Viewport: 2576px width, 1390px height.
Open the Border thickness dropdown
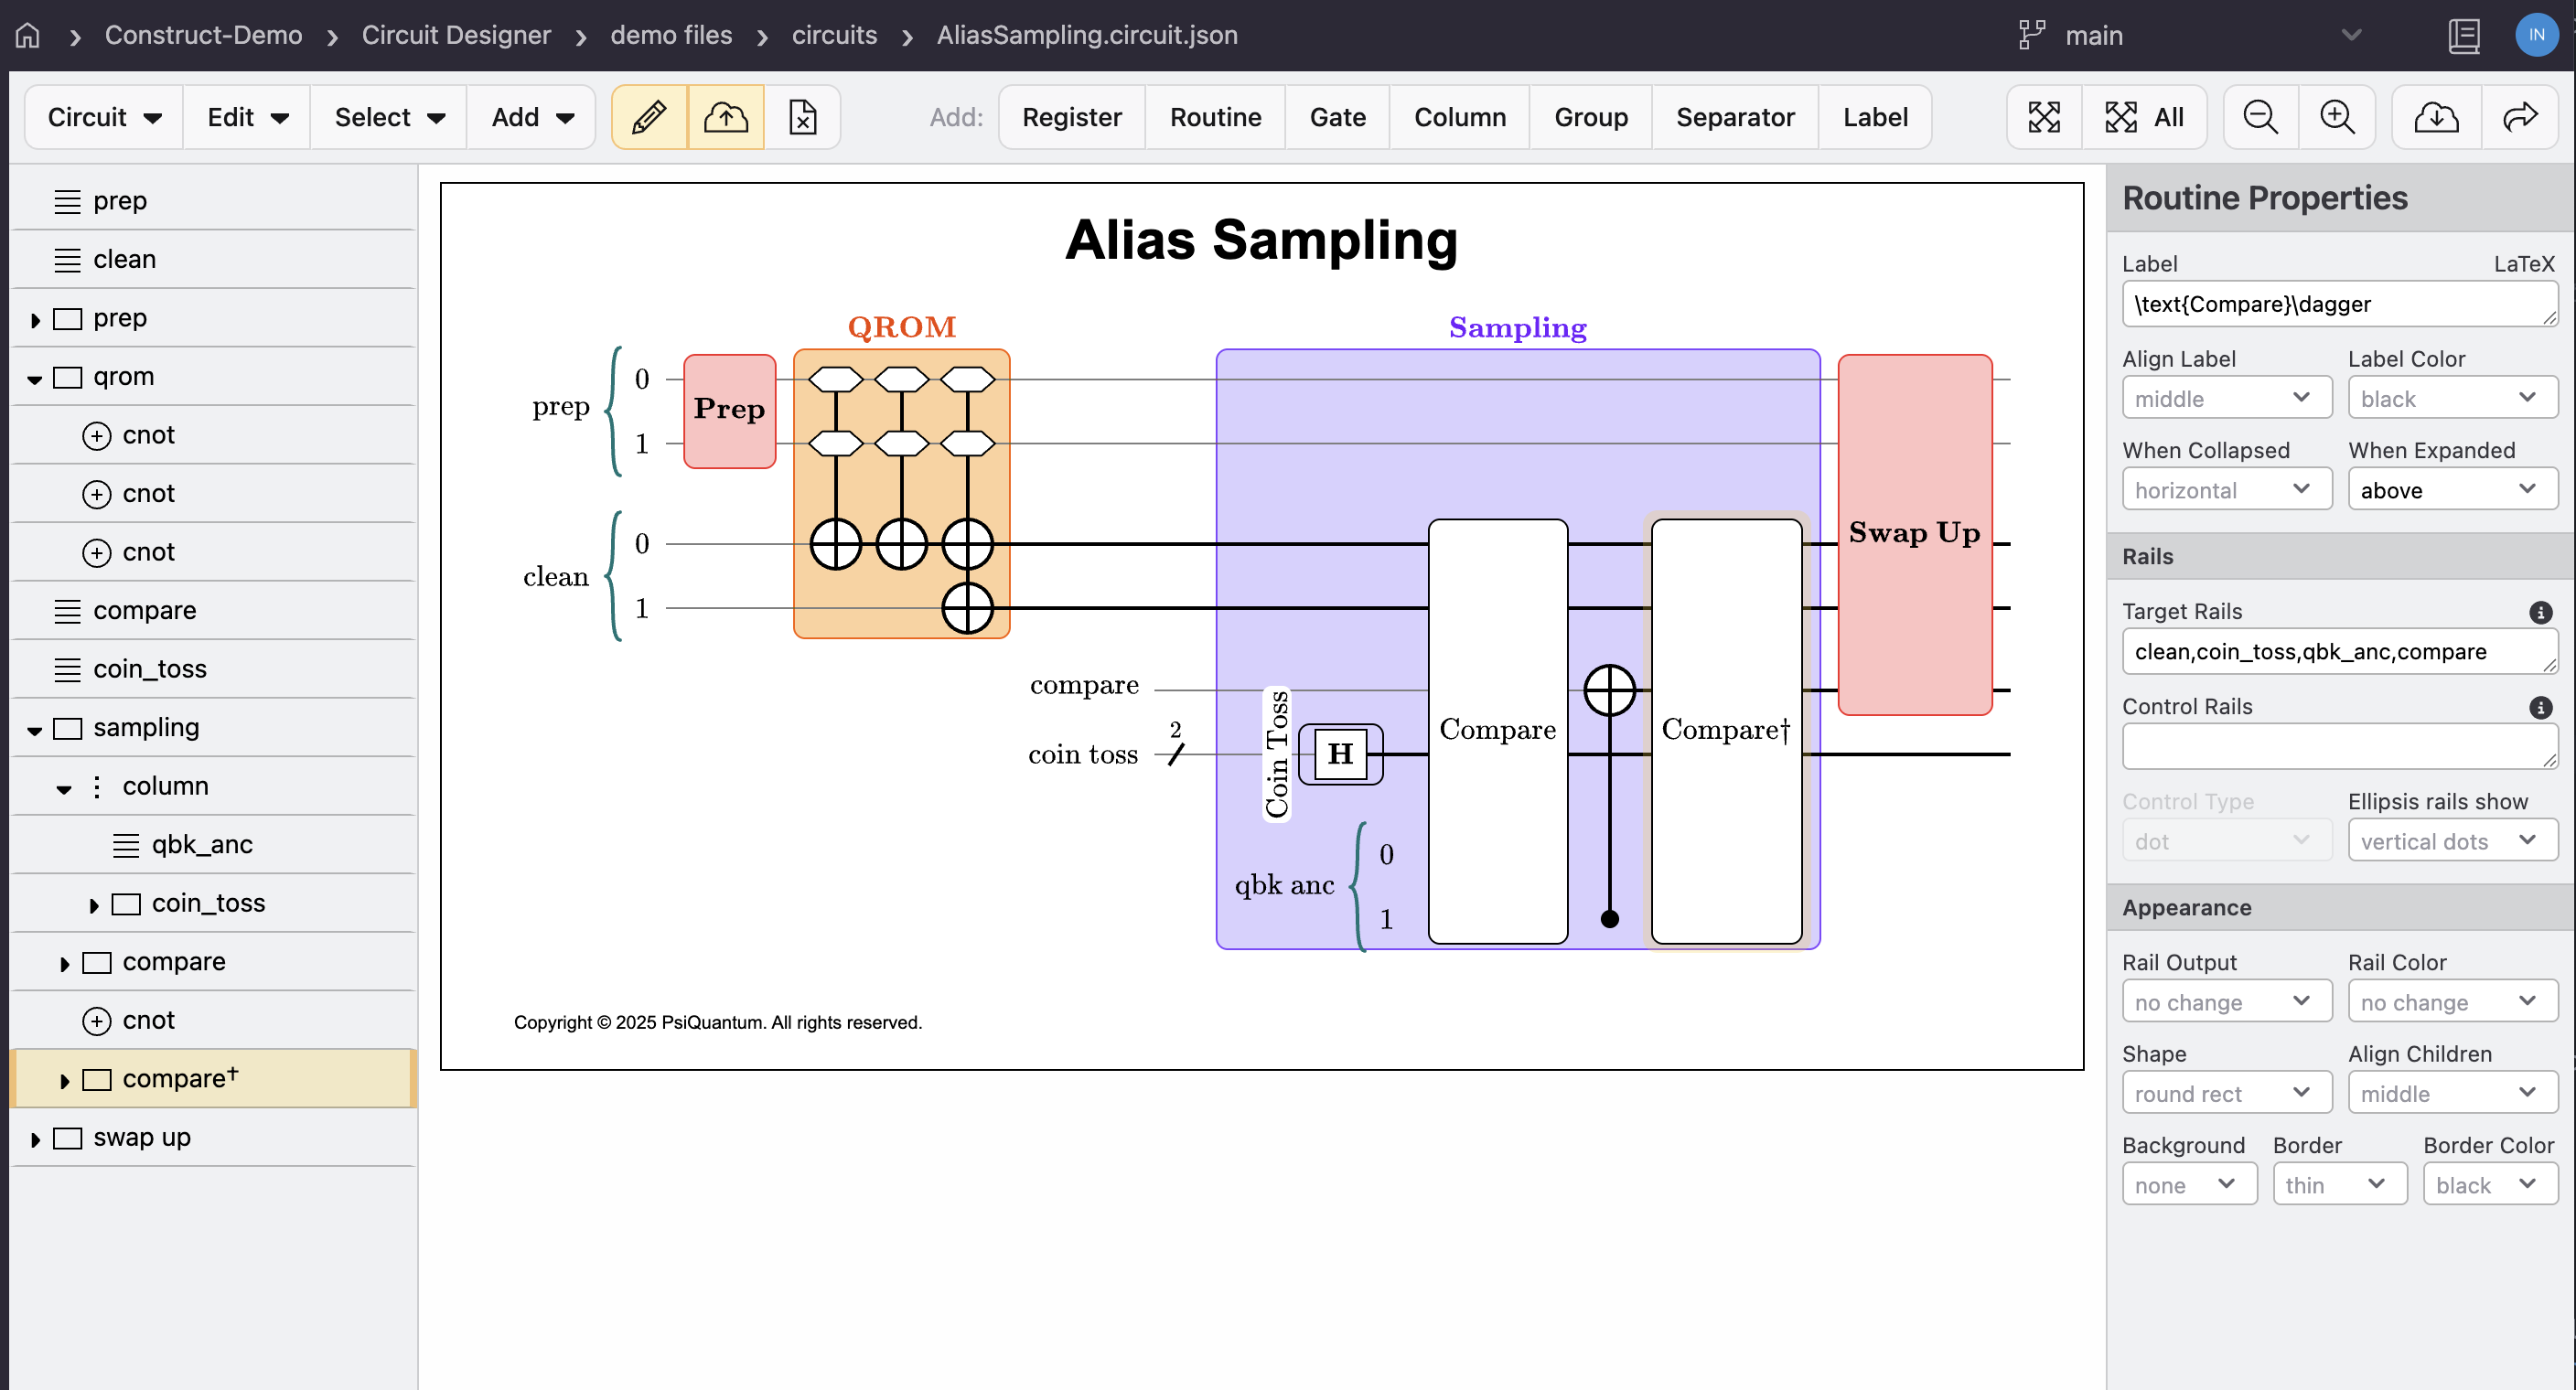[x=2339, y=1185]
